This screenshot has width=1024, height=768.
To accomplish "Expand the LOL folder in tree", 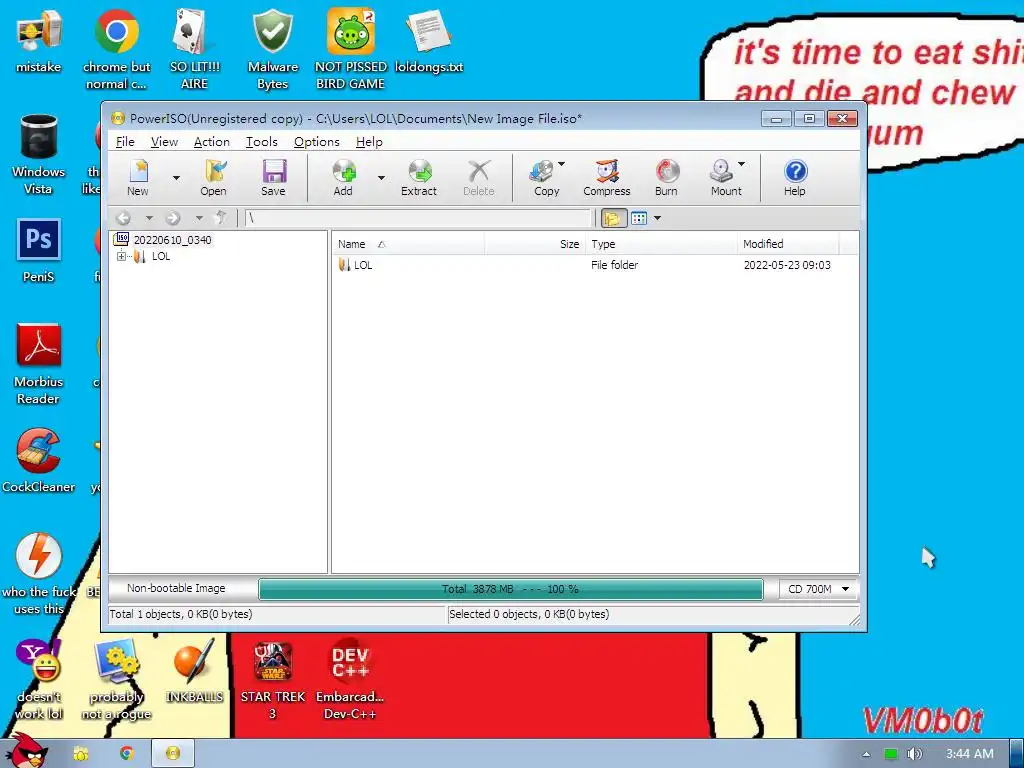I will click(121, 257).
